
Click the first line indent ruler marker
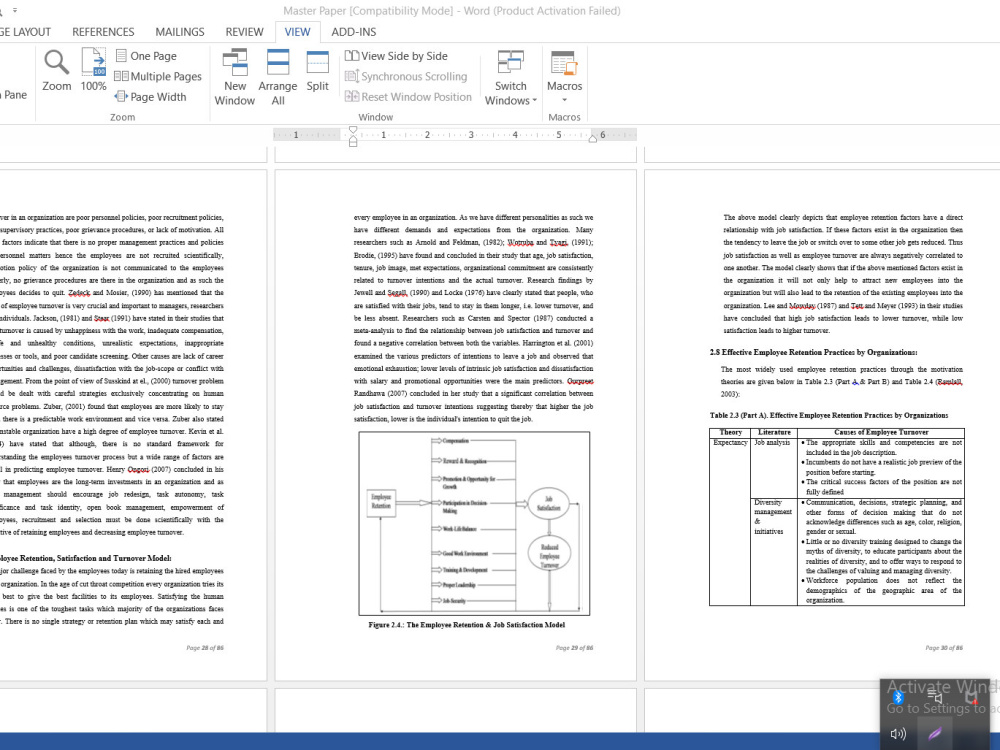click(x=353, y=129)
